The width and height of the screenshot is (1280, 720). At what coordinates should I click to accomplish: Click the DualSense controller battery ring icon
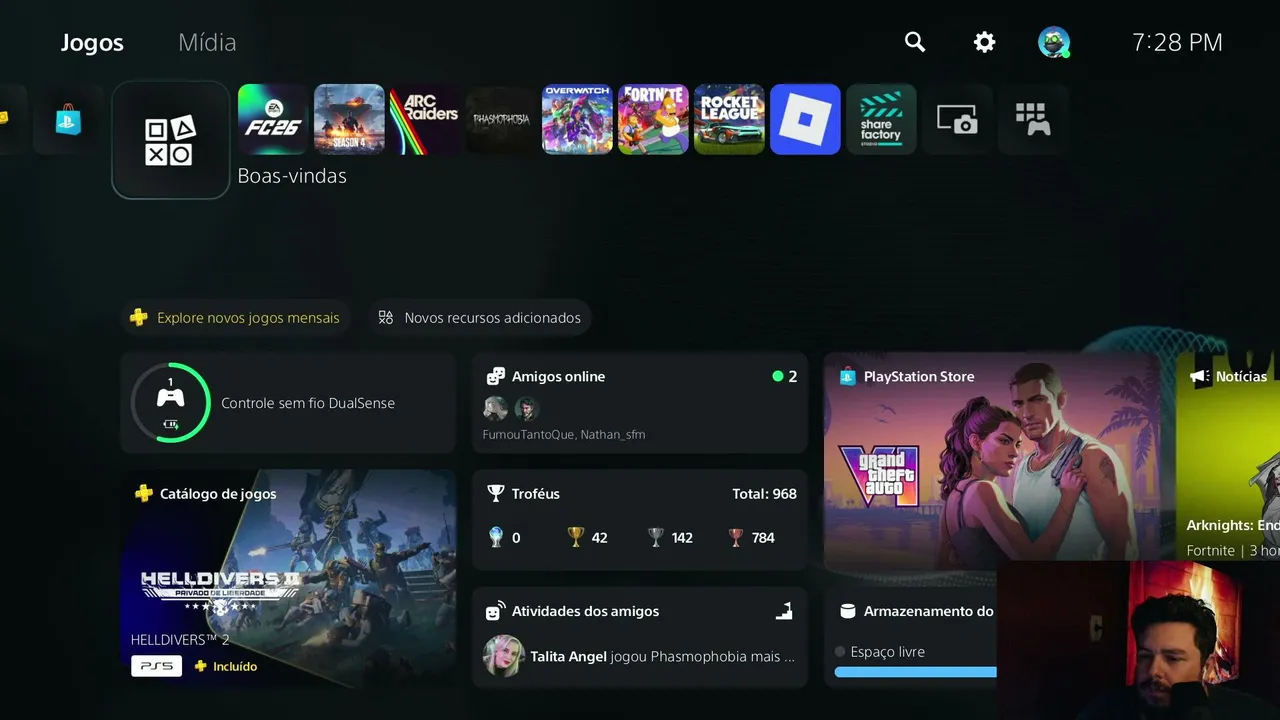coord(170,402)
